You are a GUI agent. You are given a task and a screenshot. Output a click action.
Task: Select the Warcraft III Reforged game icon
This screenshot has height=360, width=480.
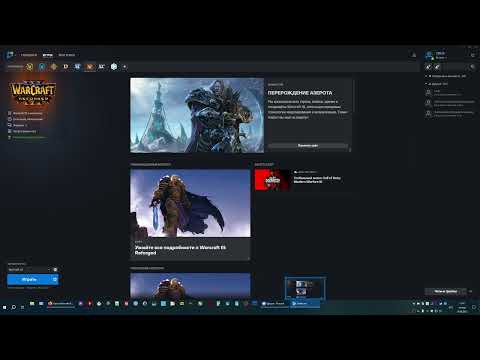click(x=90, y=67)
